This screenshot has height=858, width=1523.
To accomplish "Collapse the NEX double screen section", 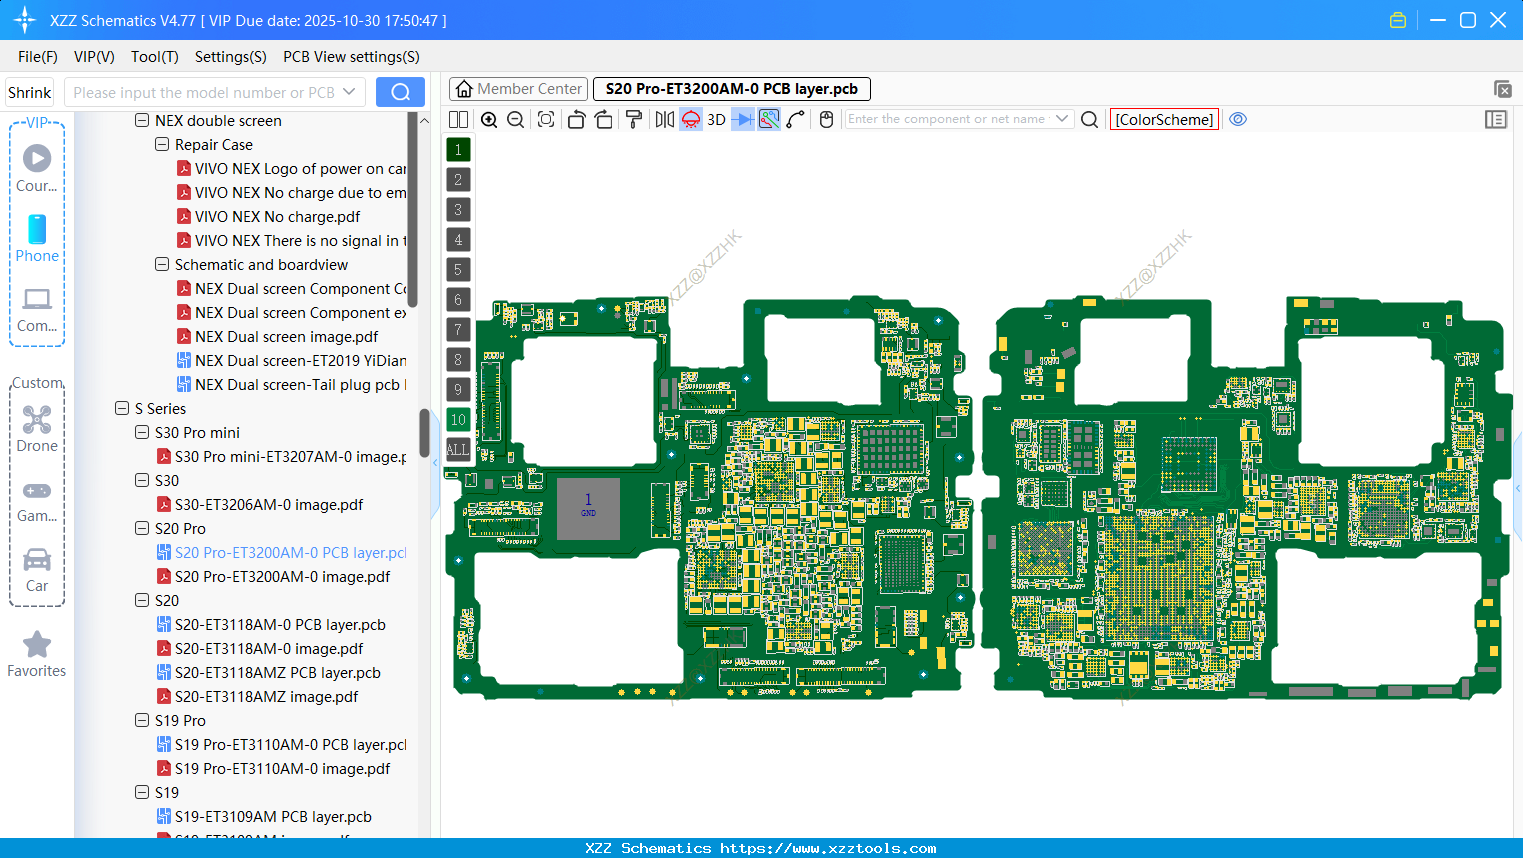I will click(x=141, y=120).
